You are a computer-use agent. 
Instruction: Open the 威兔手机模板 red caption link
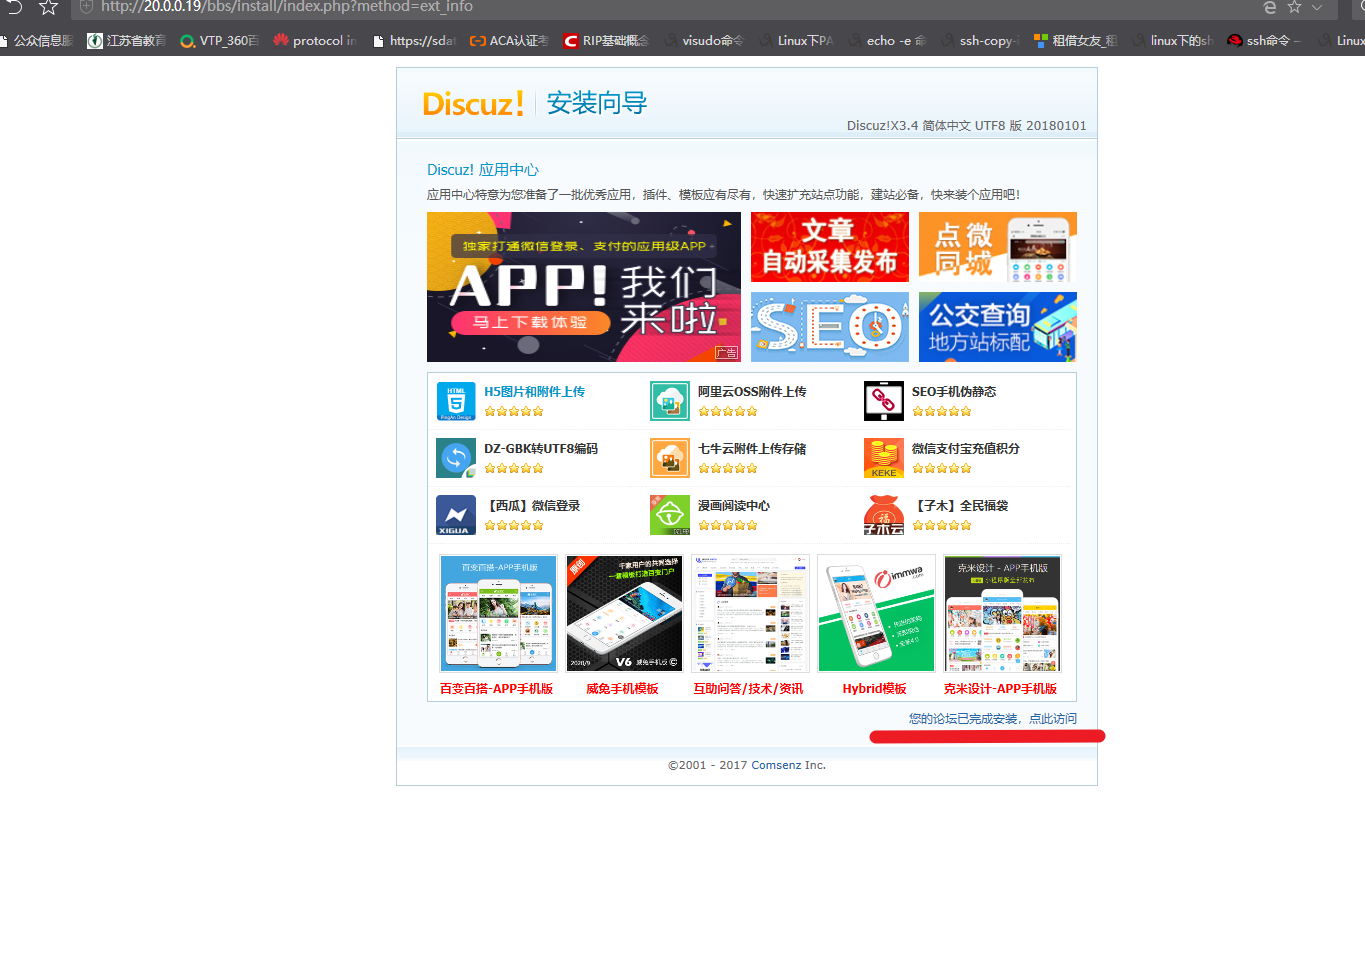[622, 689]
